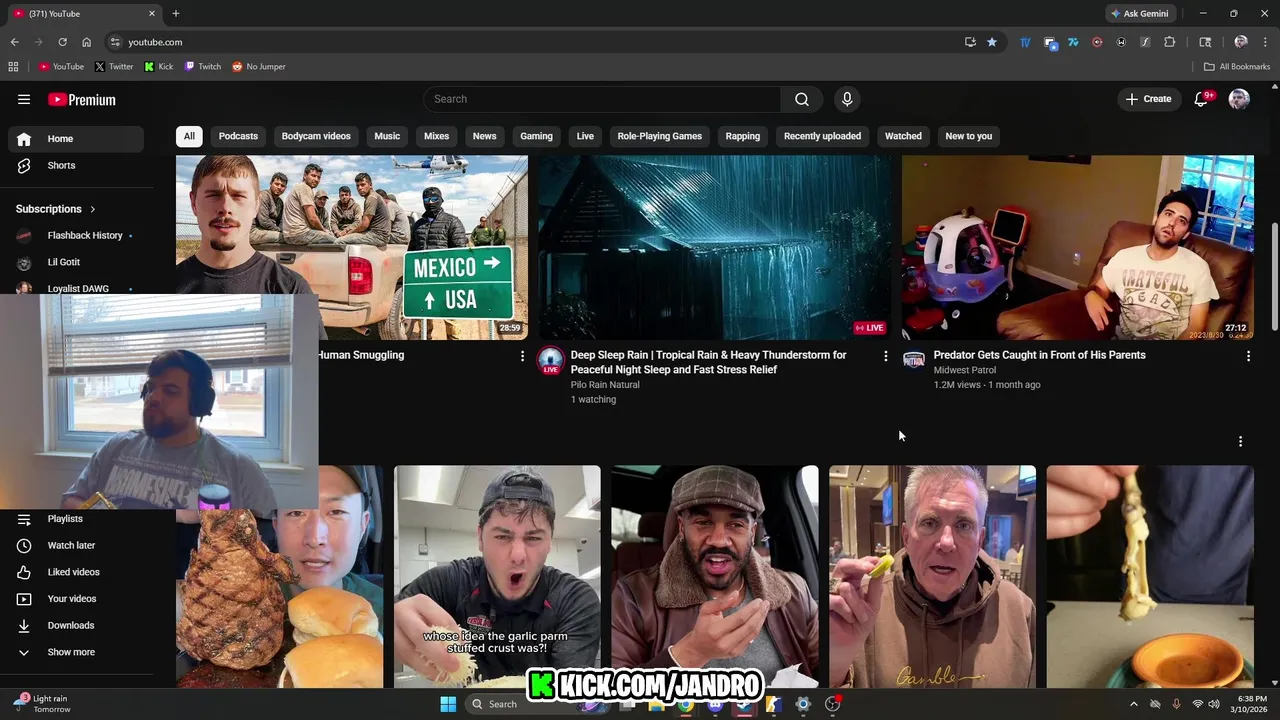Screen dimensions: 1280x720
Task: Open the Settings gear on the taskbar
Action: pos(803,704)
